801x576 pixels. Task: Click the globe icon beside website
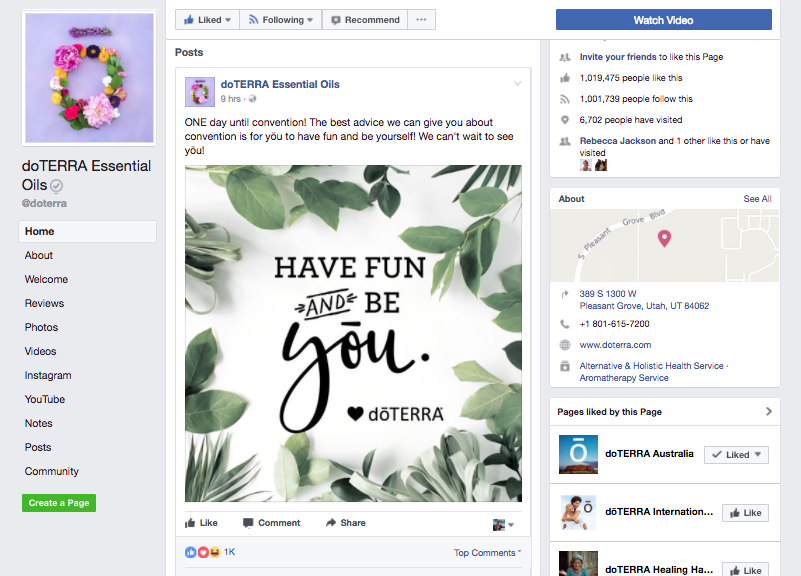coord(564,345)
